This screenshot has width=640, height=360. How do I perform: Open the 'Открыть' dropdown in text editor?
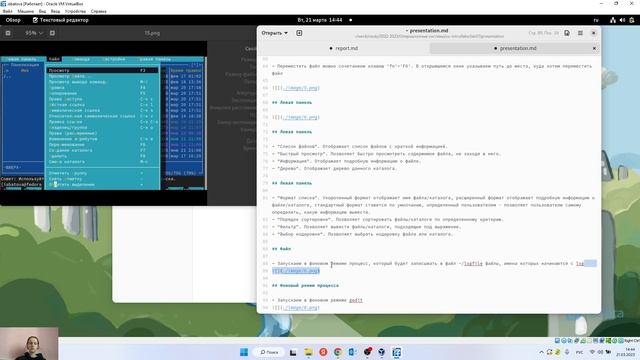274,33
